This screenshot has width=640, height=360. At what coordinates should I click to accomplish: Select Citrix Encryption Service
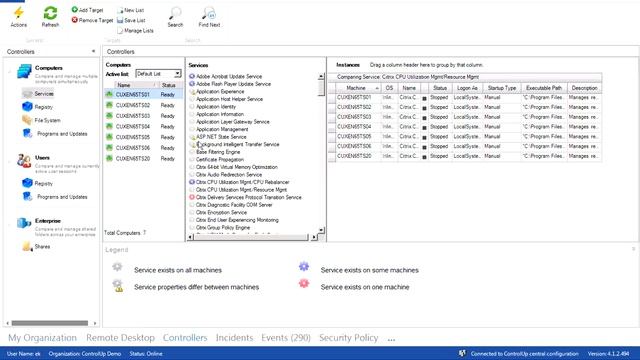click(x=218, y=212)
